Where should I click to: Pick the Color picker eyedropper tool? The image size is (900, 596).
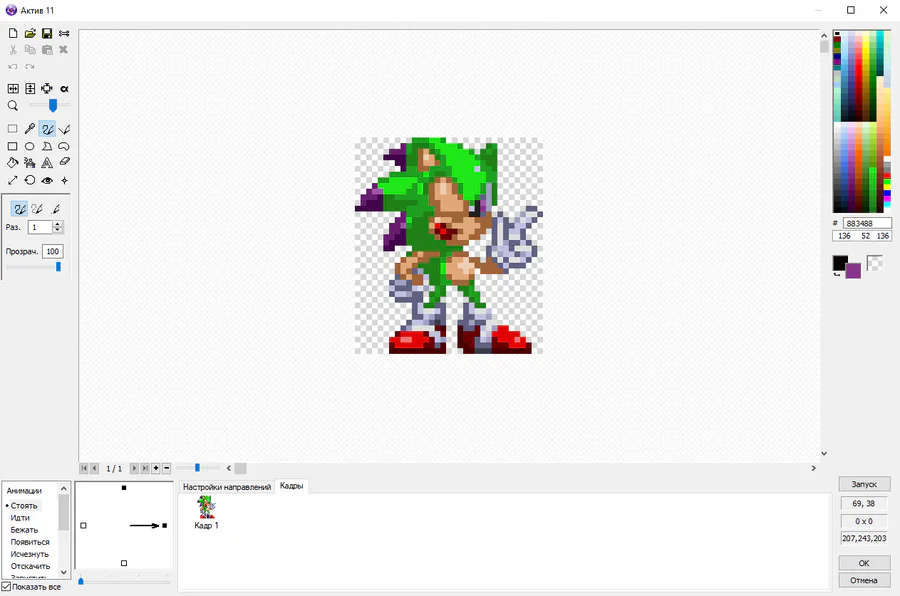tap(30, 129)
